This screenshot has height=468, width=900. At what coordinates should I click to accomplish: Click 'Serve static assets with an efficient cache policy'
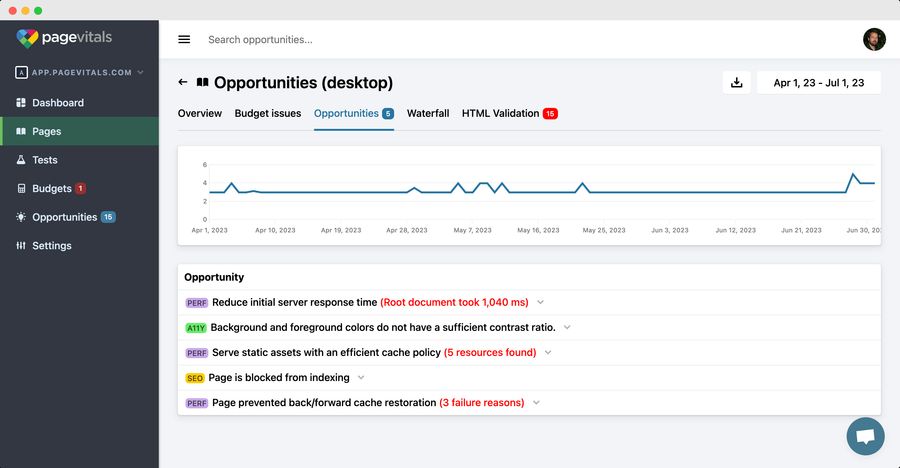326,353
